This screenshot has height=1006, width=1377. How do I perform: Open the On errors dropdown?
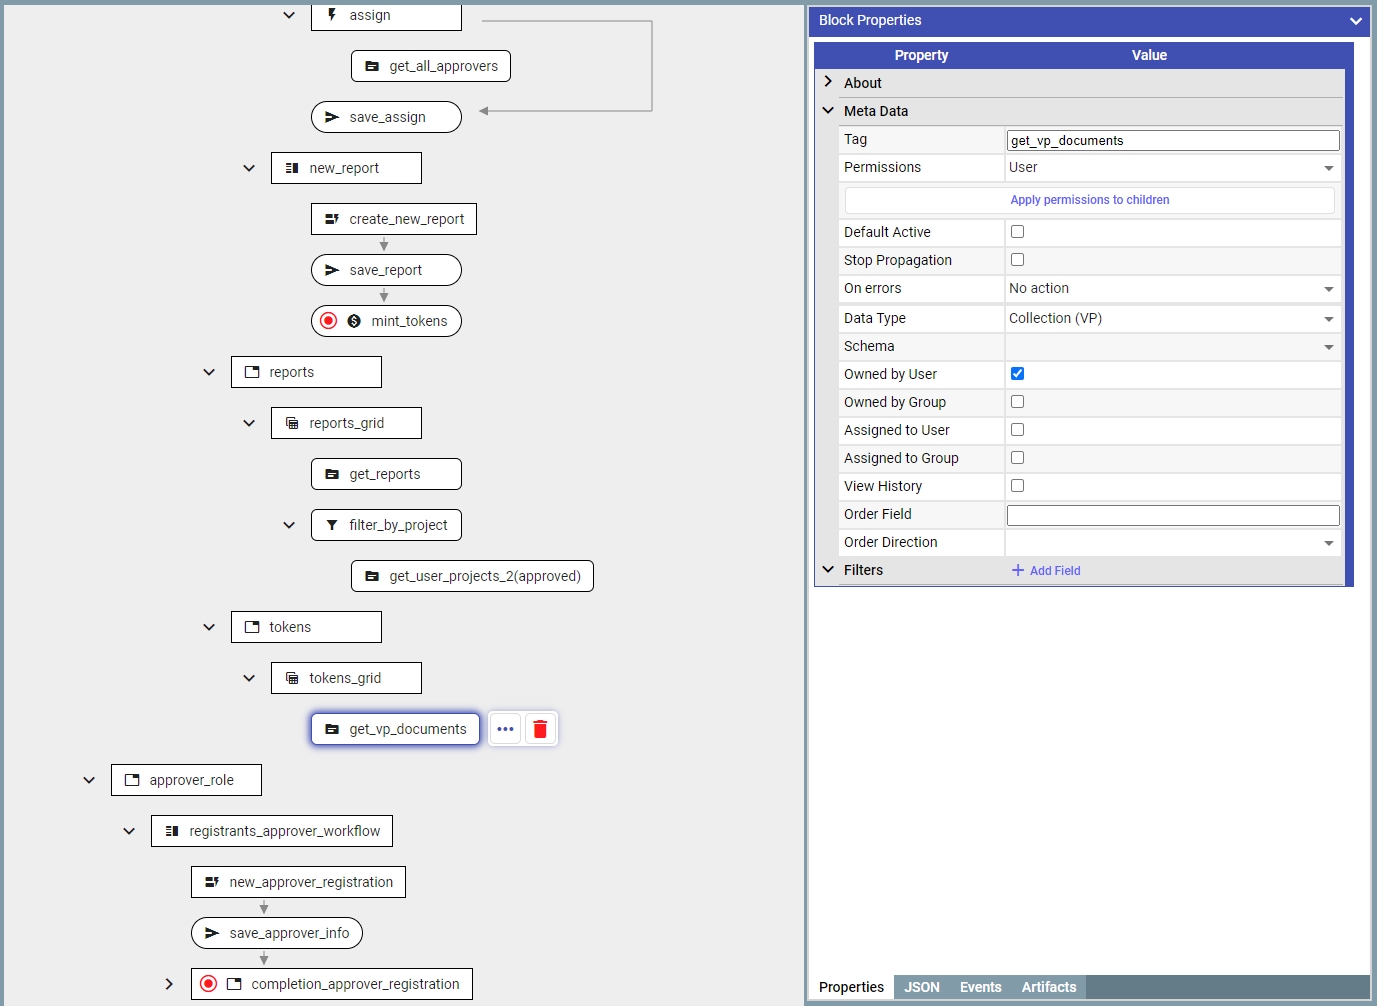pyautogui.click(x=1172, y=288)
